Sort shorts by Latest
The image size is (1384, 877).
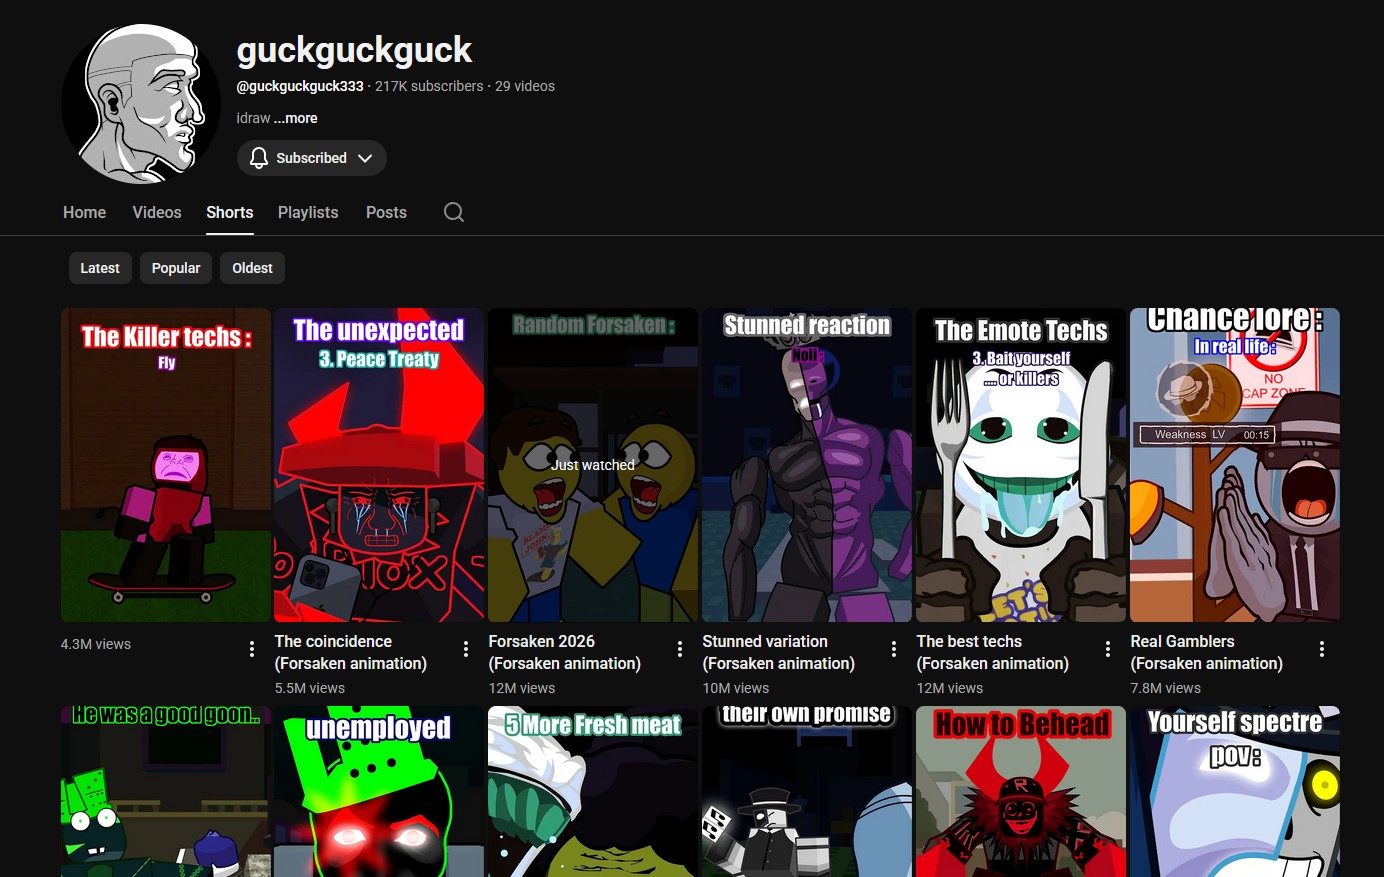(100, 268)
